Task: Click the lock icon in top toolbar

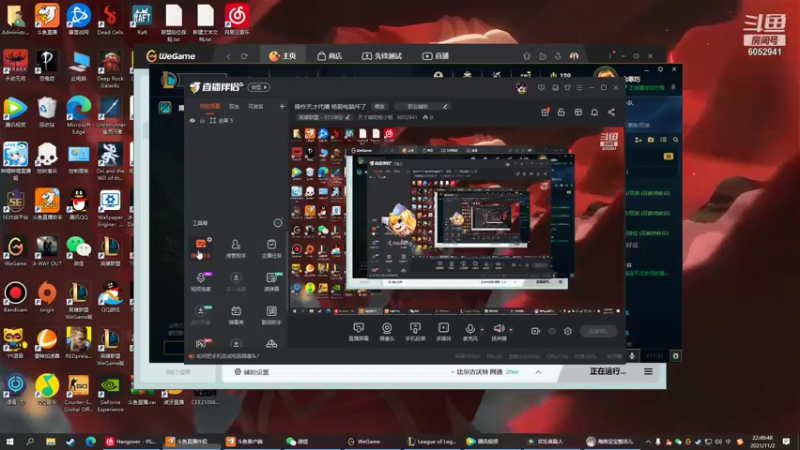Action: (561, 112)
